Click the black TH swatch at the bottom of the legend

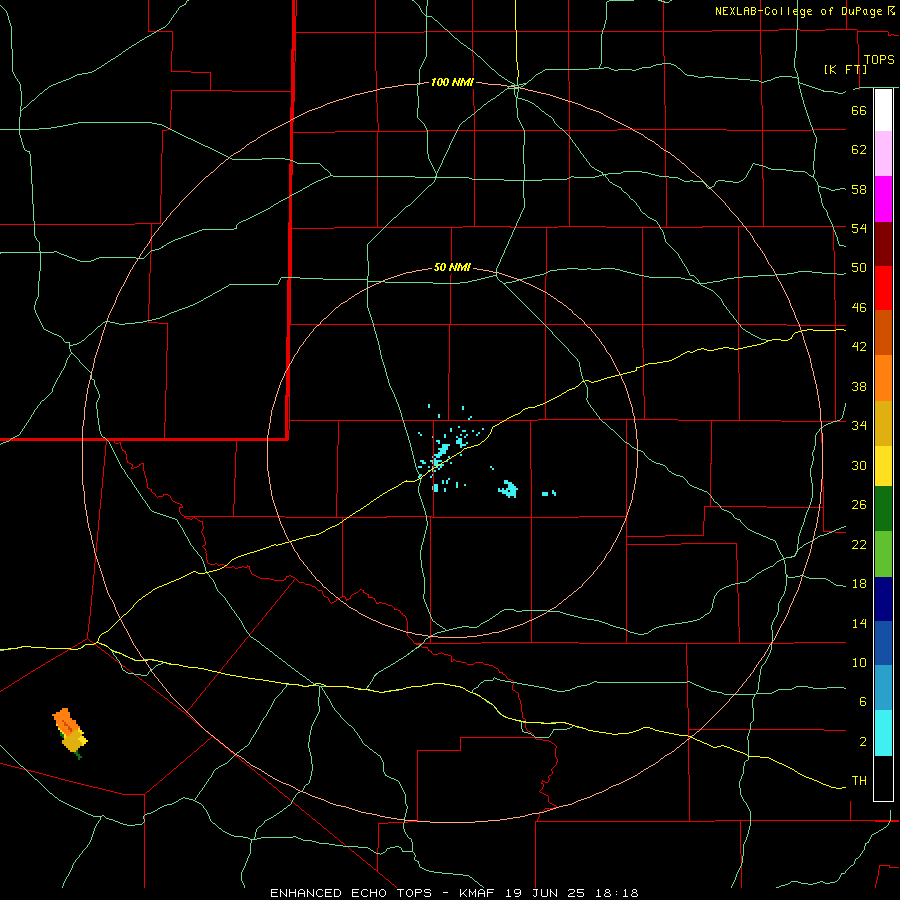tap(883, 778)
